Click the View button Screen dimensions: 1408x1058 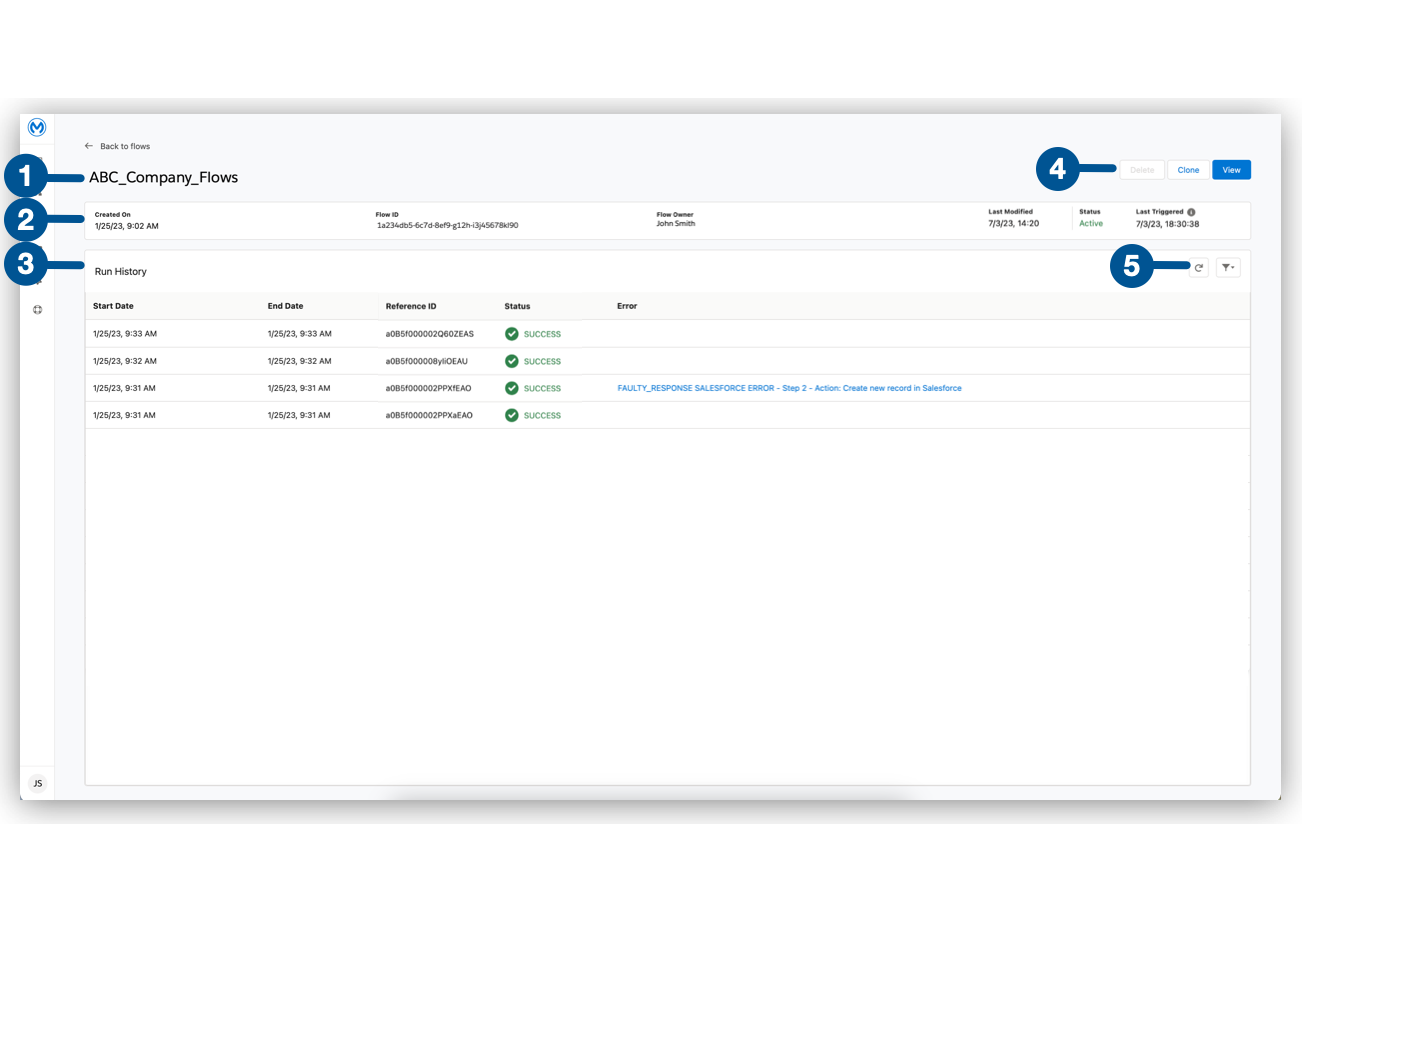pyautogui.click(x=1231, y=169)
